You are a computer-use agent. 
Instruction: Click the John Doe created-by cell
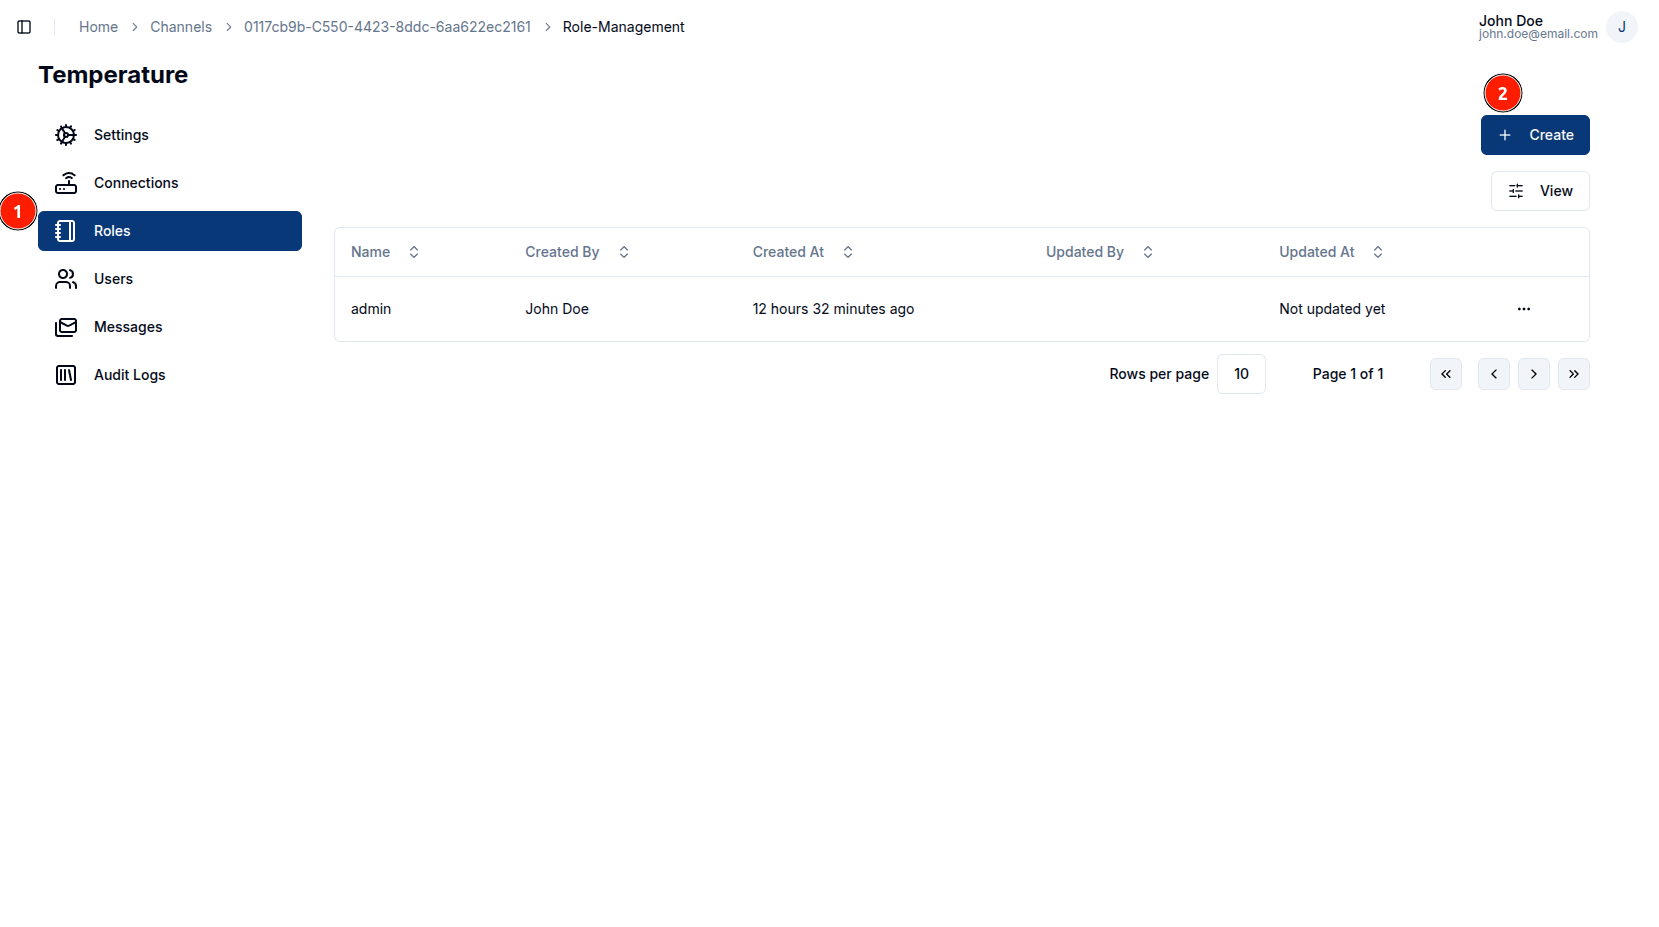click(x=557, y=309)
